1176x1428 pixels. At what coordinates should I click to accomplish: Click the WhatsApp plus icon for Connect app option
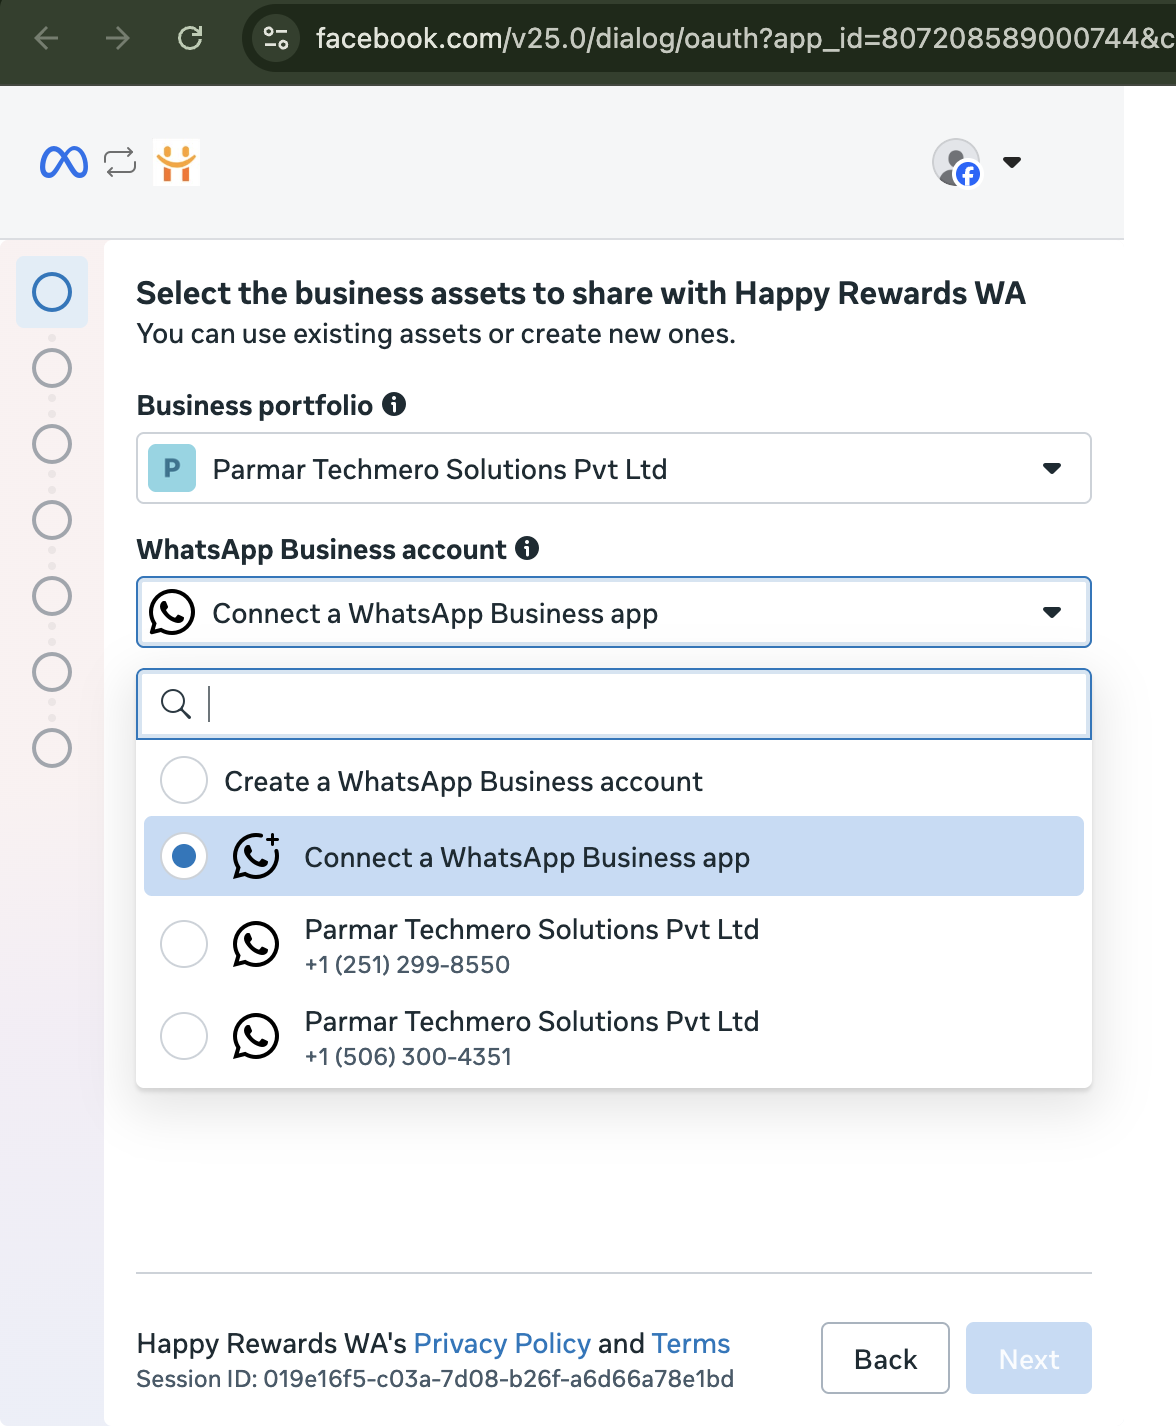coord(256,856)
